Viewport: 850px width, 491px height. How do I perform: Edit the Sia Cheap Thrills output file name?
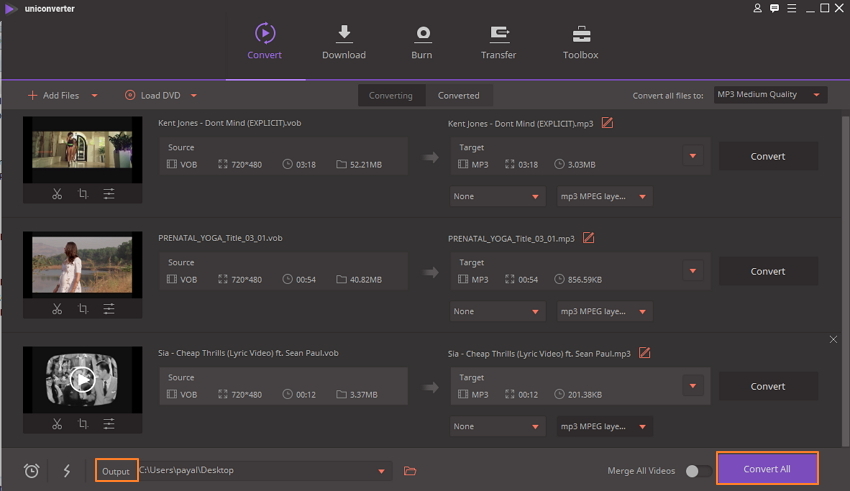click(645, 353)
